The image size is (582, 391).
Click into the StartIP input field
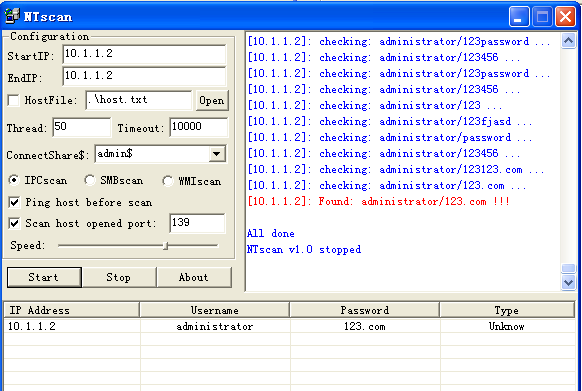point(144,55)
